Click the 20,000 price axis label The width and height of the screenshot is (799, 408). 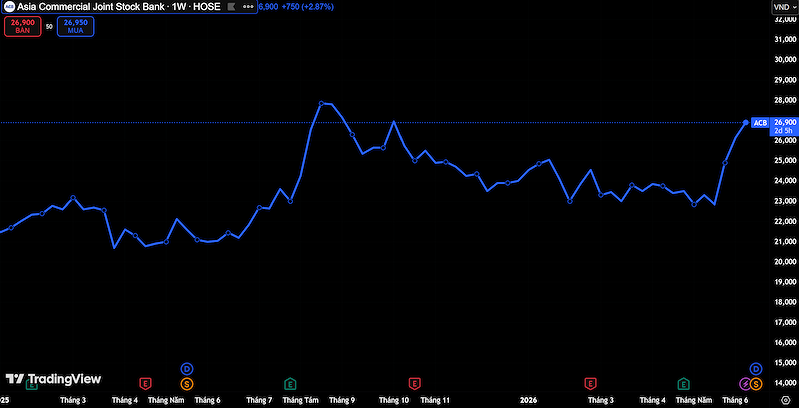pos(785,262)
